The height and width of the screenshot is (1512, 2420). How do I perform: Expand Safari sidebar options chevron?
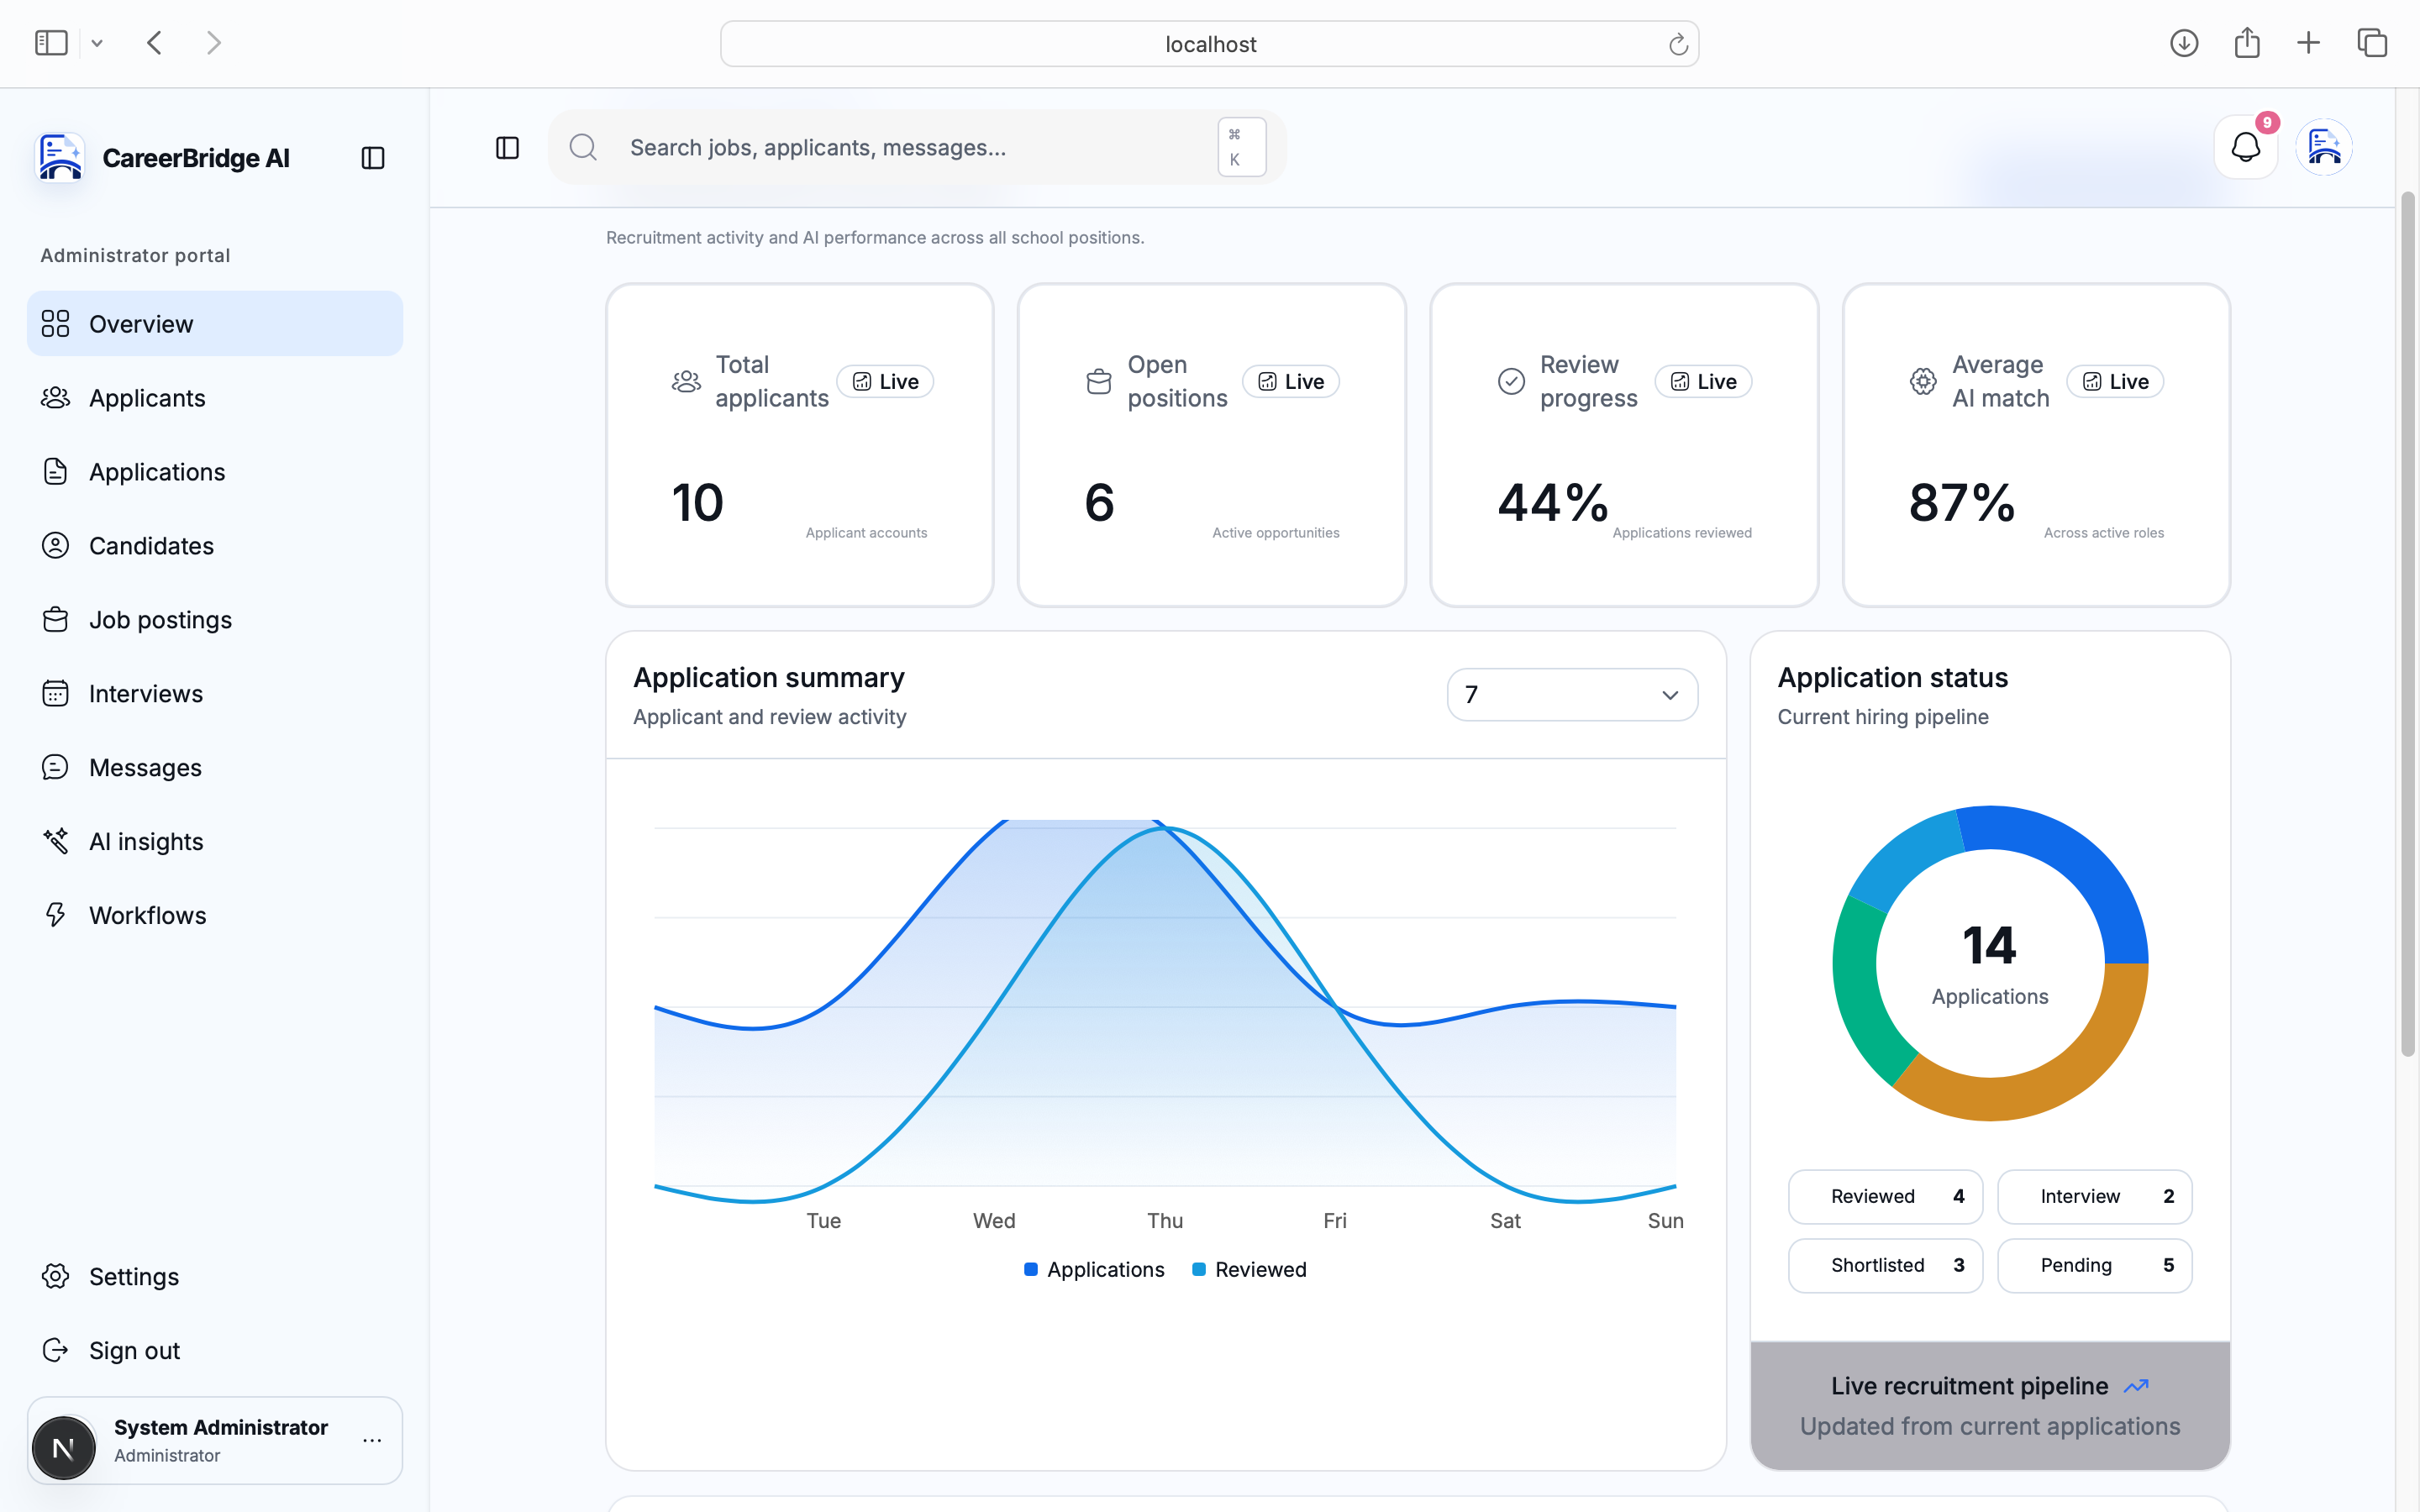(x=97, y=43)
